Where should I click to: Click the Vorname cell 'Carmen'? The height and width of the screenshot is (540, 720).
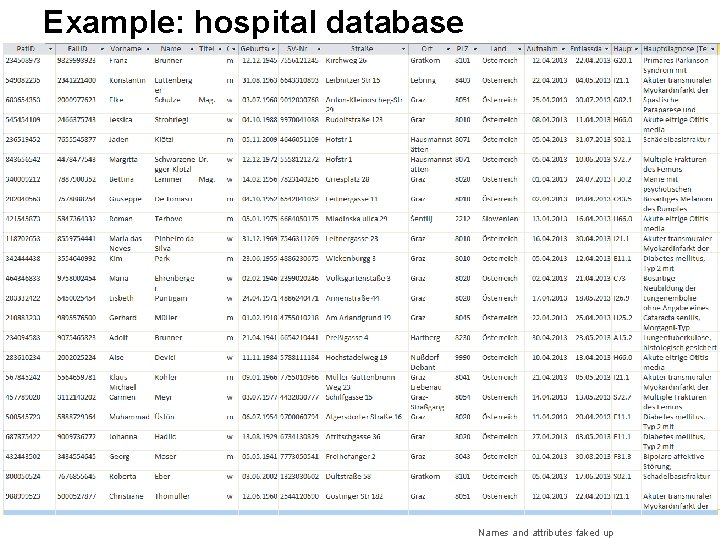pos(122,397)
